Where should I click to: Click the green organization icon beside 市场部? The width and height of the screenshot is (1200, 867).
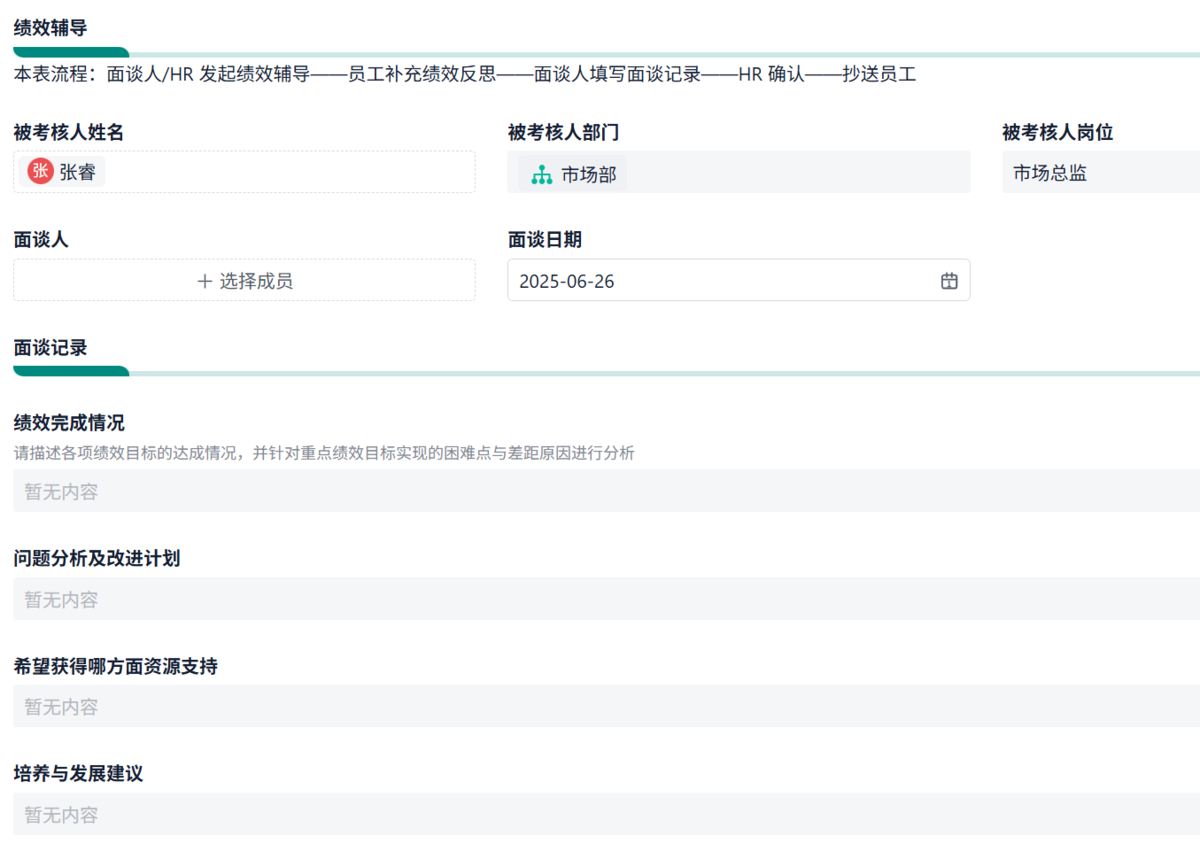[x=541, y=174]
